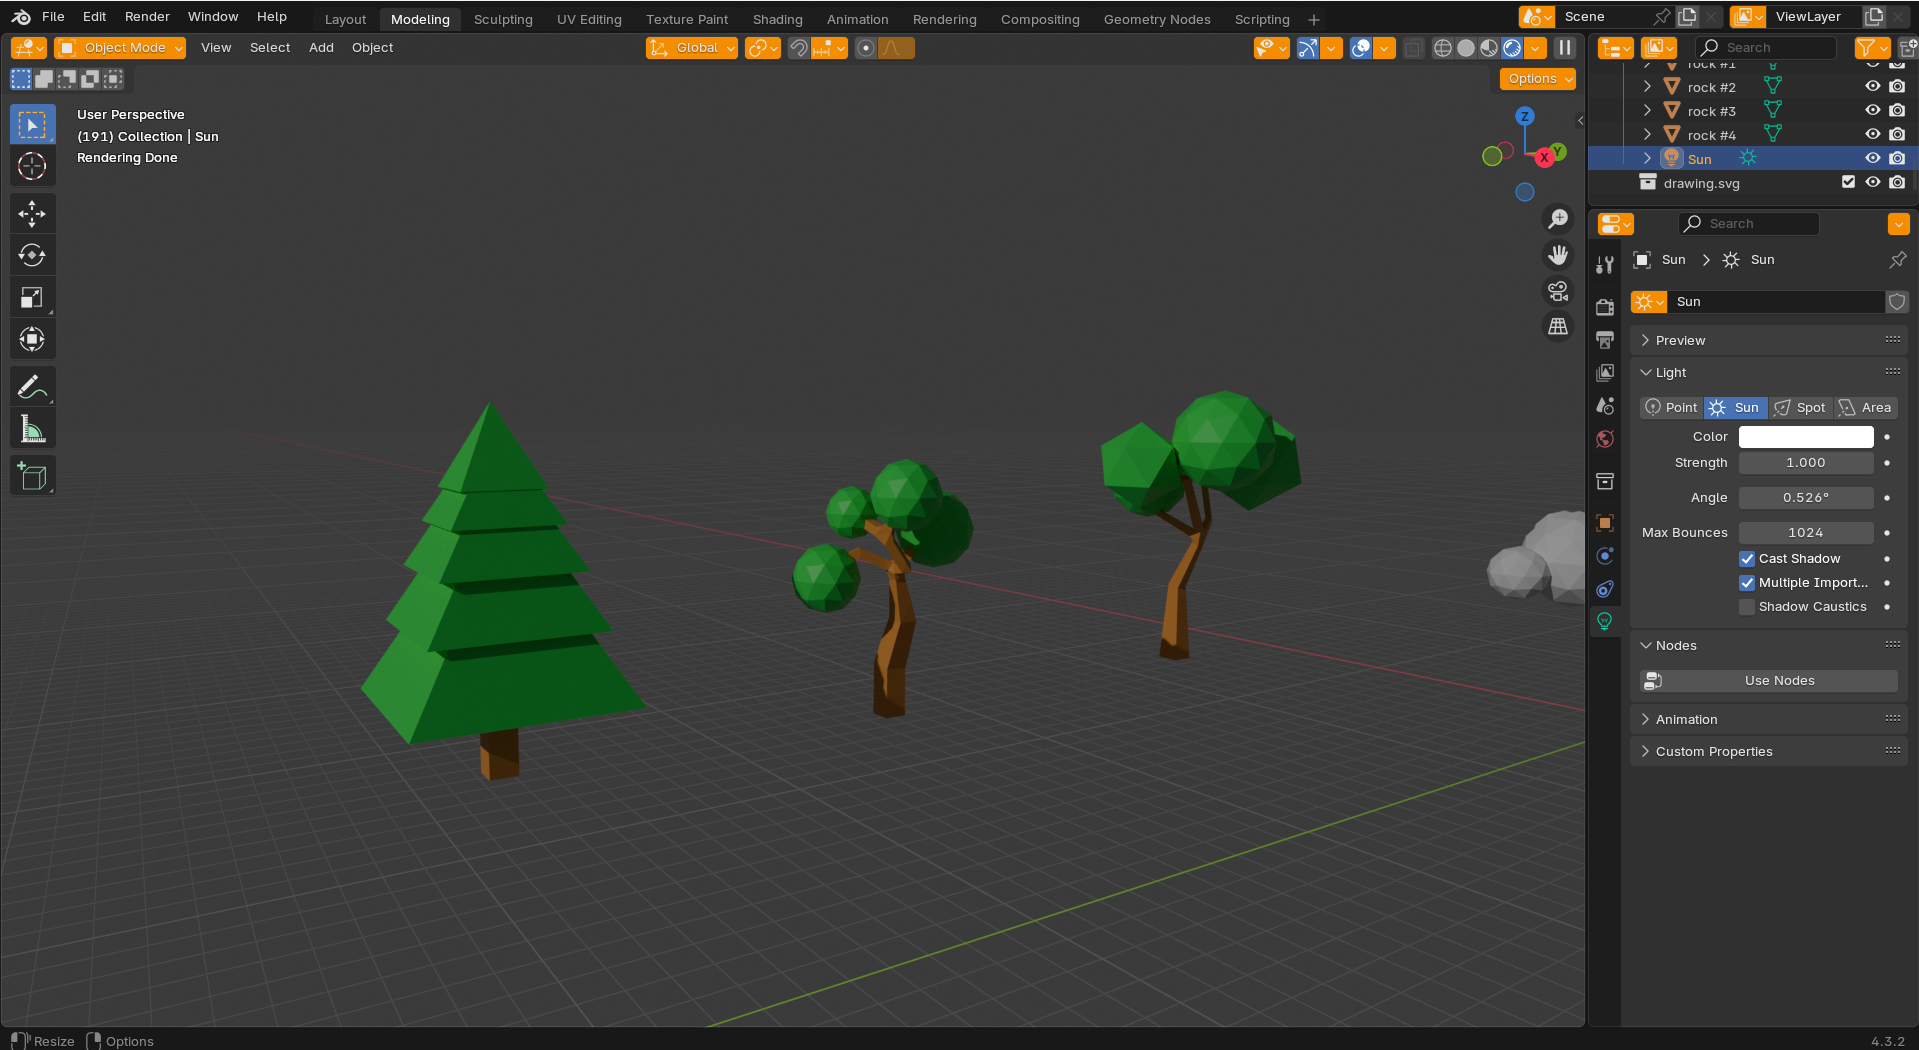Toggle proportional editing button
This screenshot has height=1050, width=1919.
(x=866, y=48)
